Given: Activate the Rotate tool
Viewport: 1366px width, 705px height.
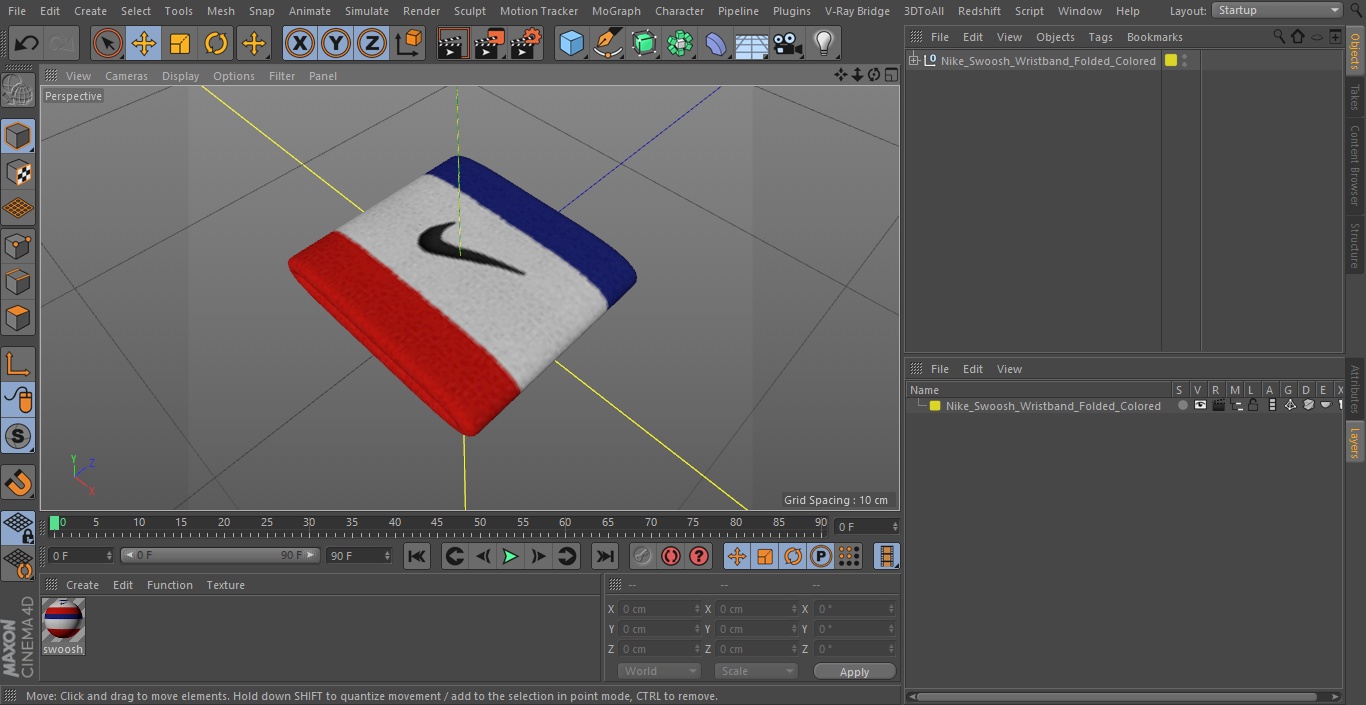Looking at the screenshot, I should [216, 44].
